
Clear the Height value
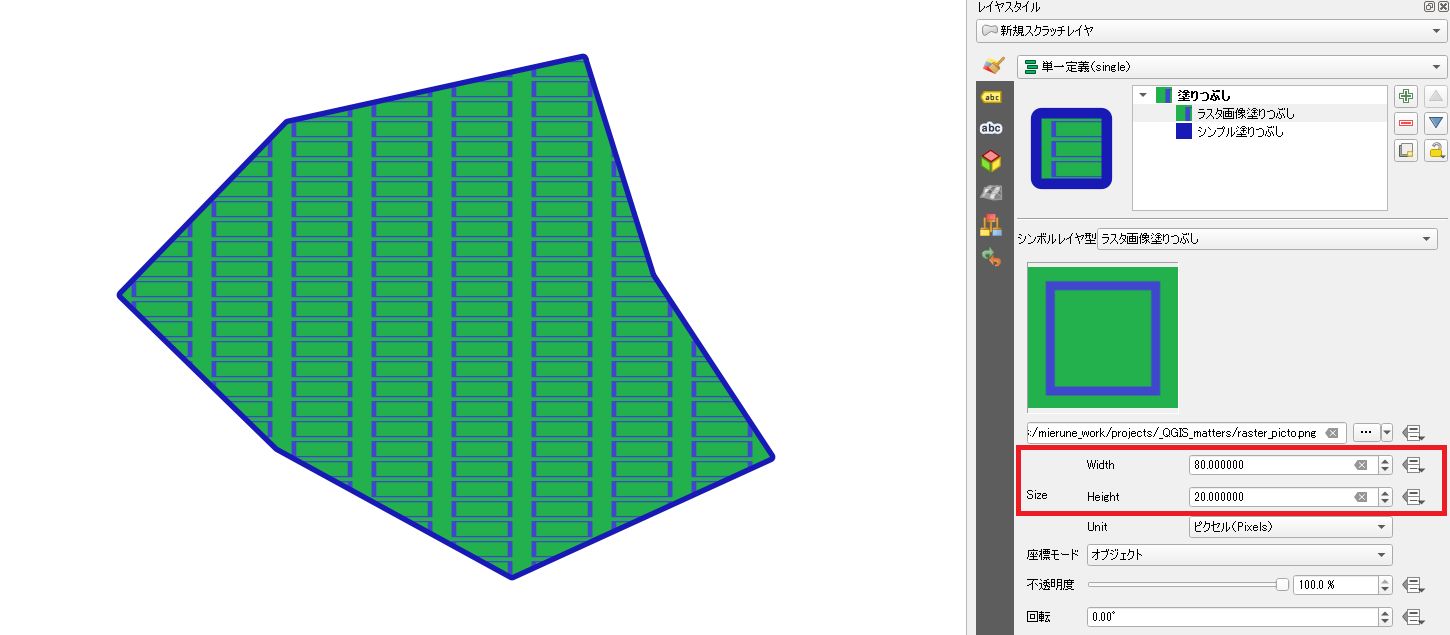tap(1361, 497)
